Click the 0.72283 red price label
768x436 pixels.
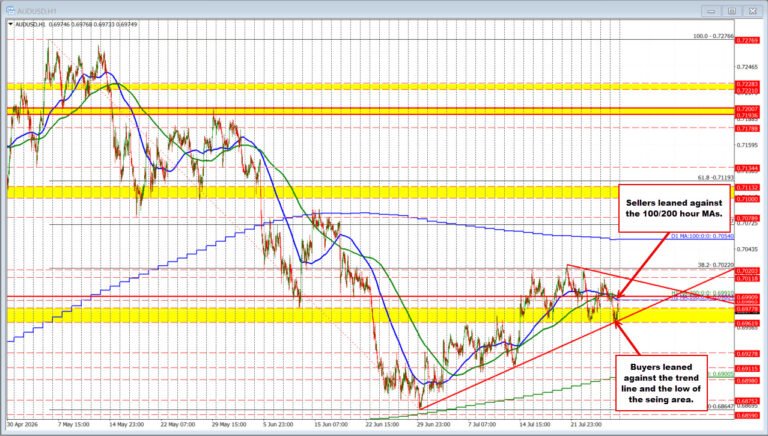pos(747,85)
